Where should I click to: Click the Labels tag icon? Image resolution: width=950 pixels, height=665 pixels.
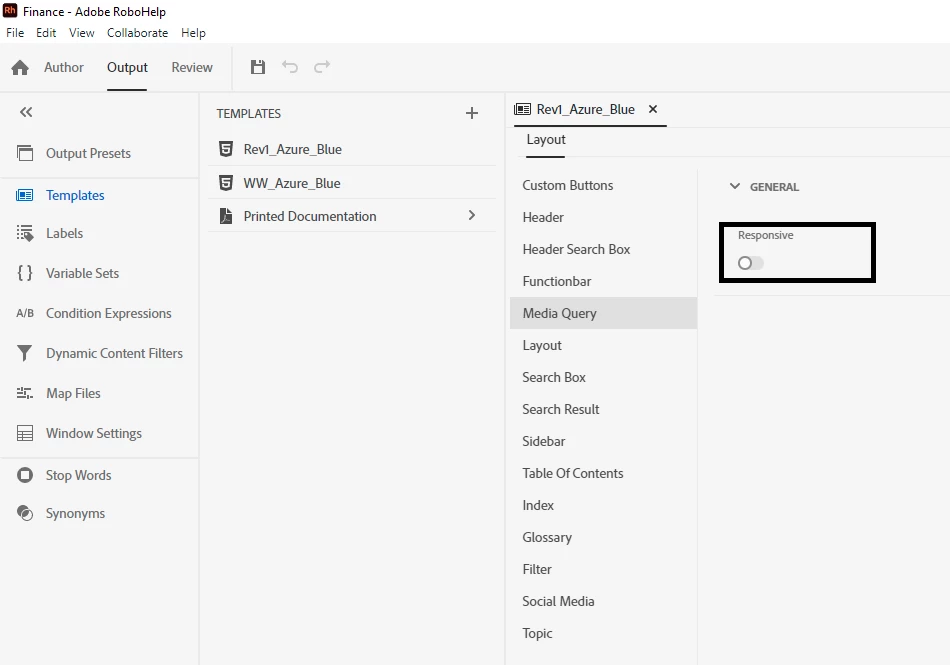click(x=25, y=233)
